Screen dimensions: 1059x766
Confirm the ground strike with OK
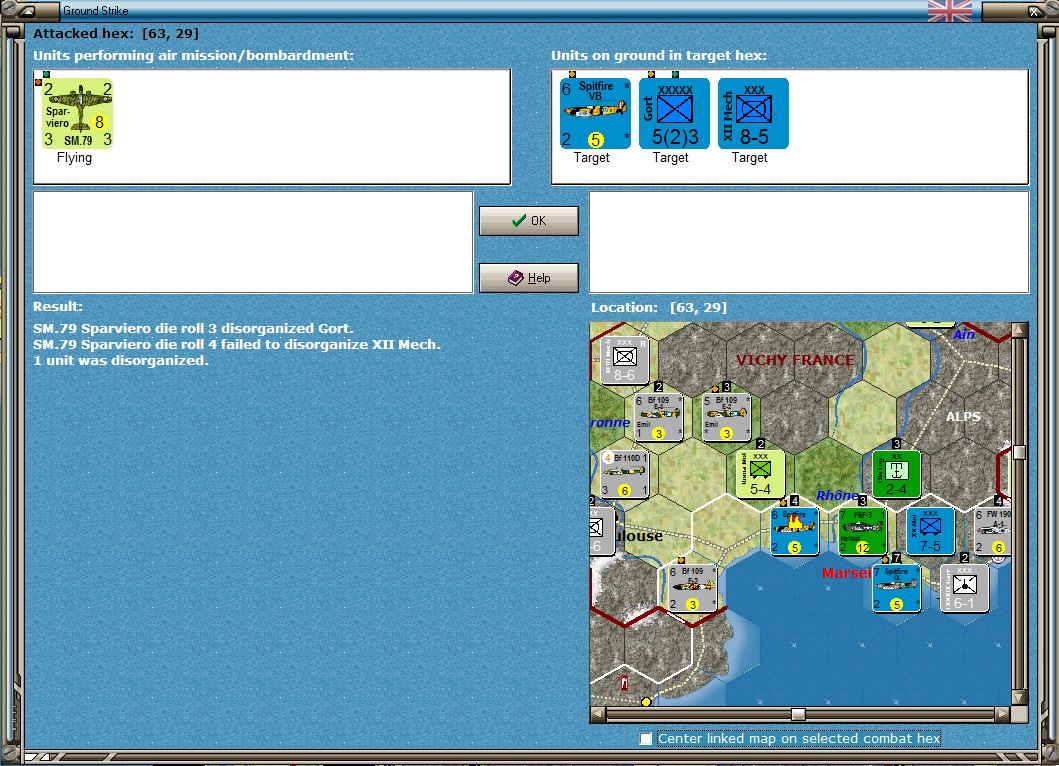click(529, 221)
